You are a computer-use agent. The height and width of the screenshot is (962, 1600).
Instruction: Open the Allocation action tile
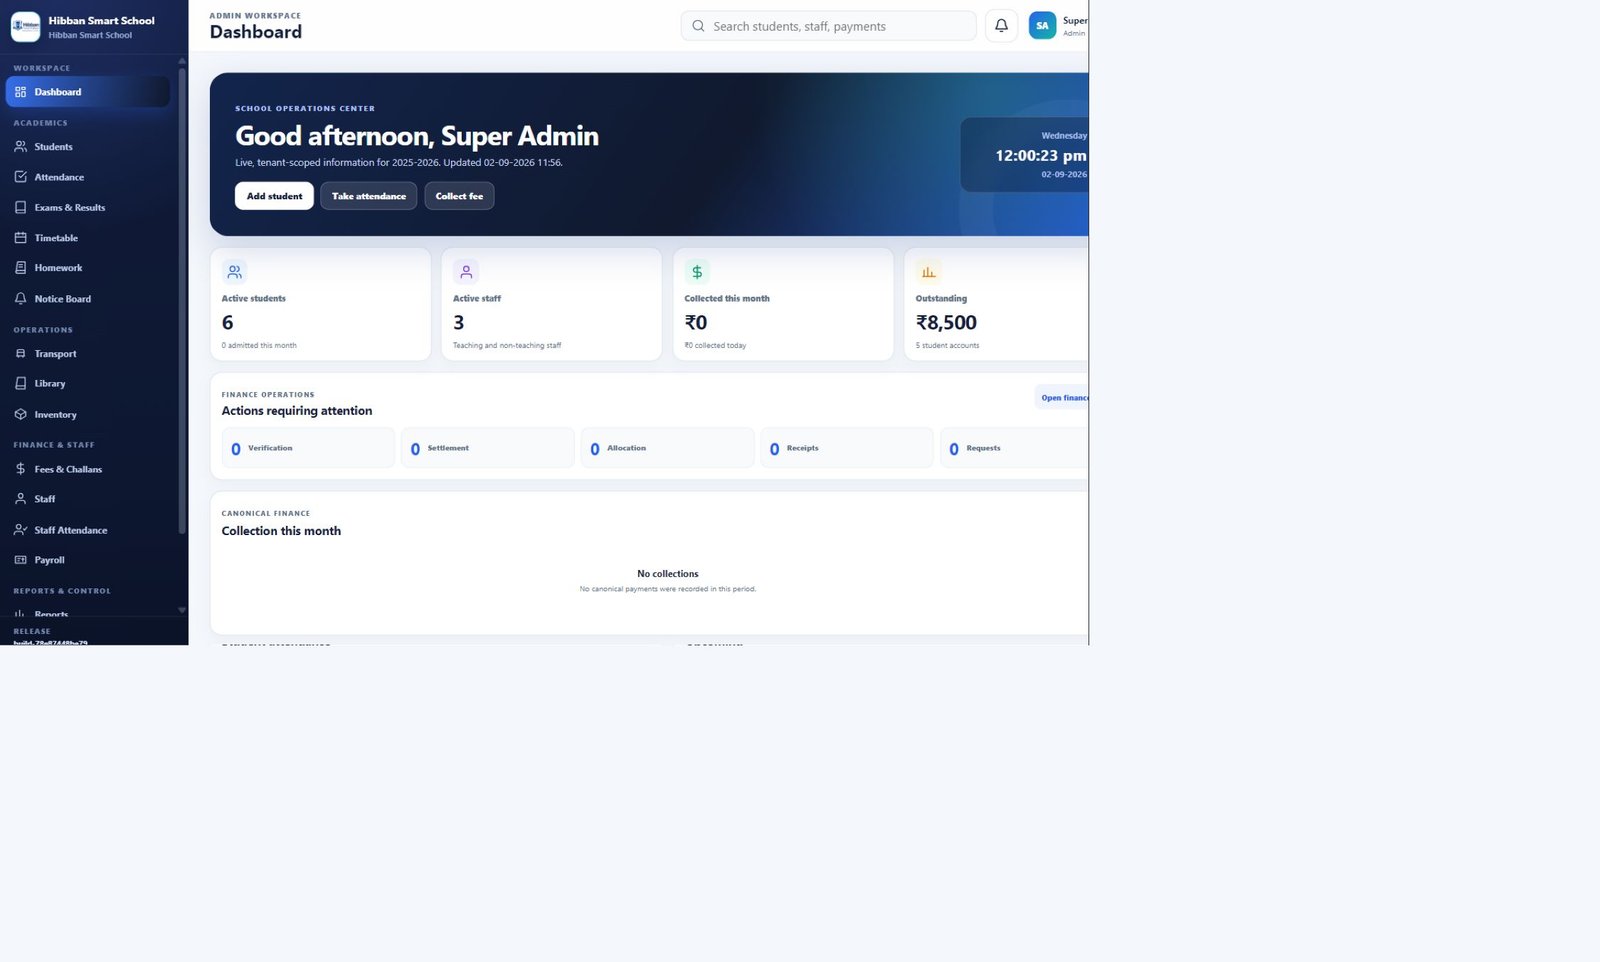click(x=667, y=448)
